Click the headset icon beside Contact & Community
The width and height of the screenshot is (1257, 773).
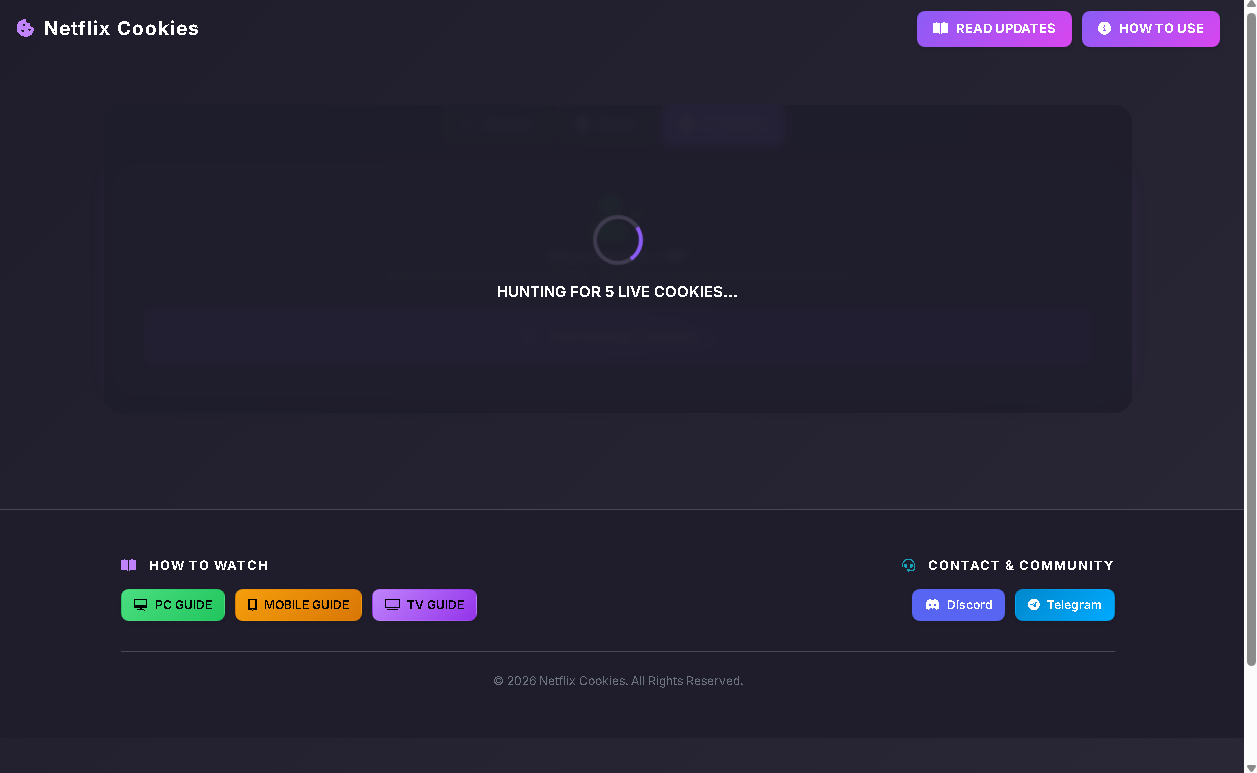coord(908,565)
